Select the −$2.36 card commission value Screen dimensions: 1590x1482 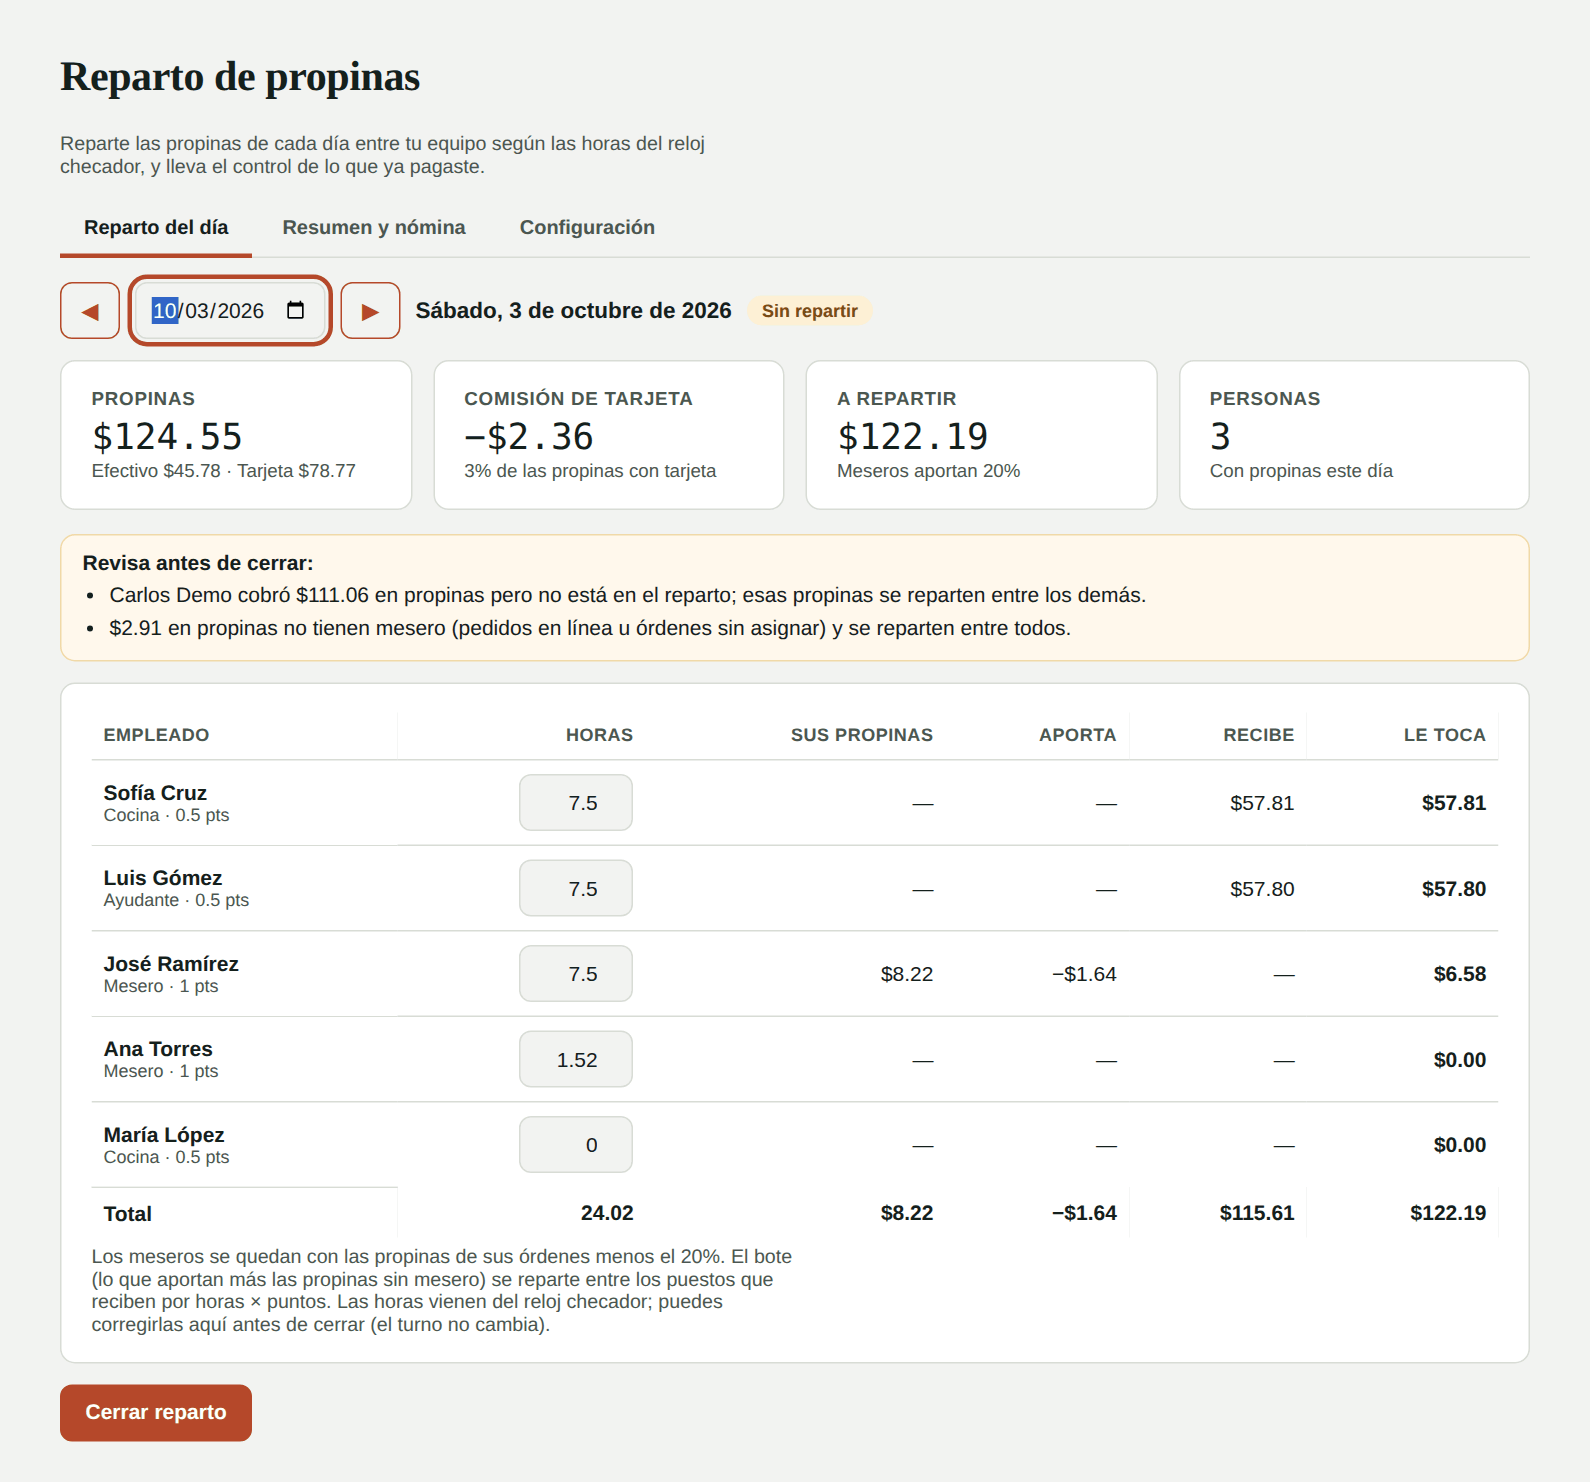[529, 437]
